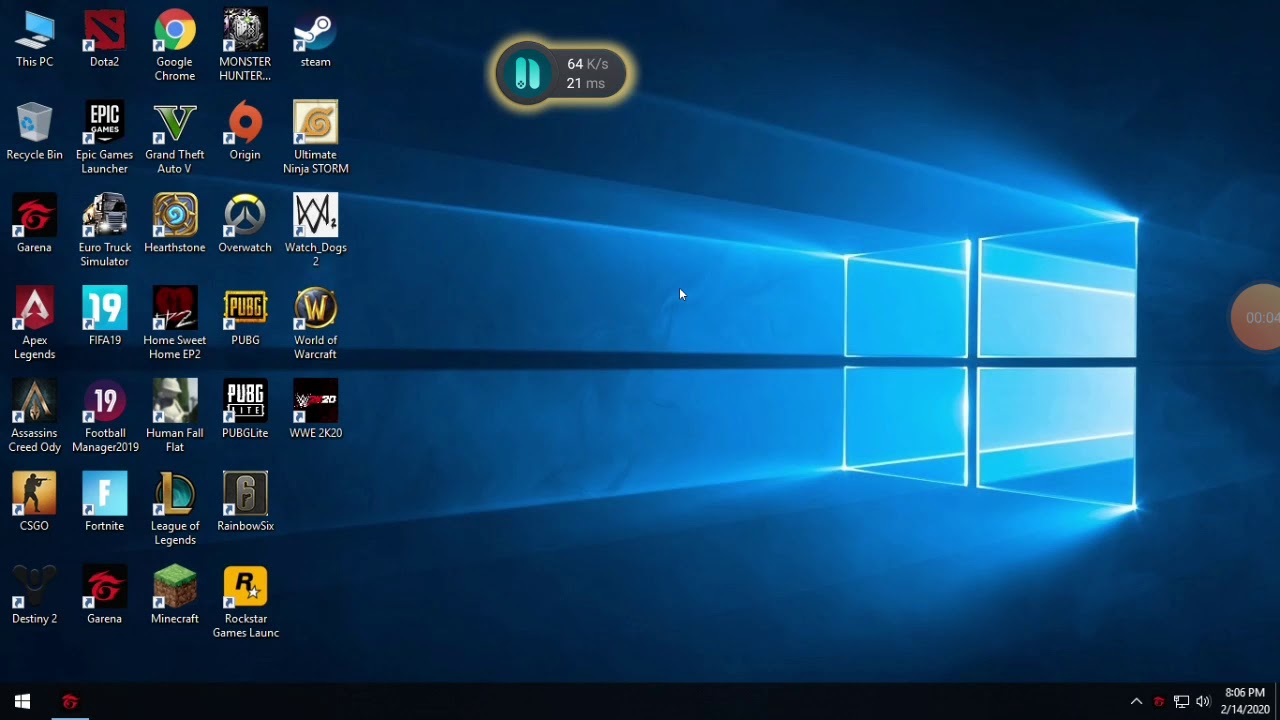
Task: Open the Windows Start menu
Action: pos(23,701)
